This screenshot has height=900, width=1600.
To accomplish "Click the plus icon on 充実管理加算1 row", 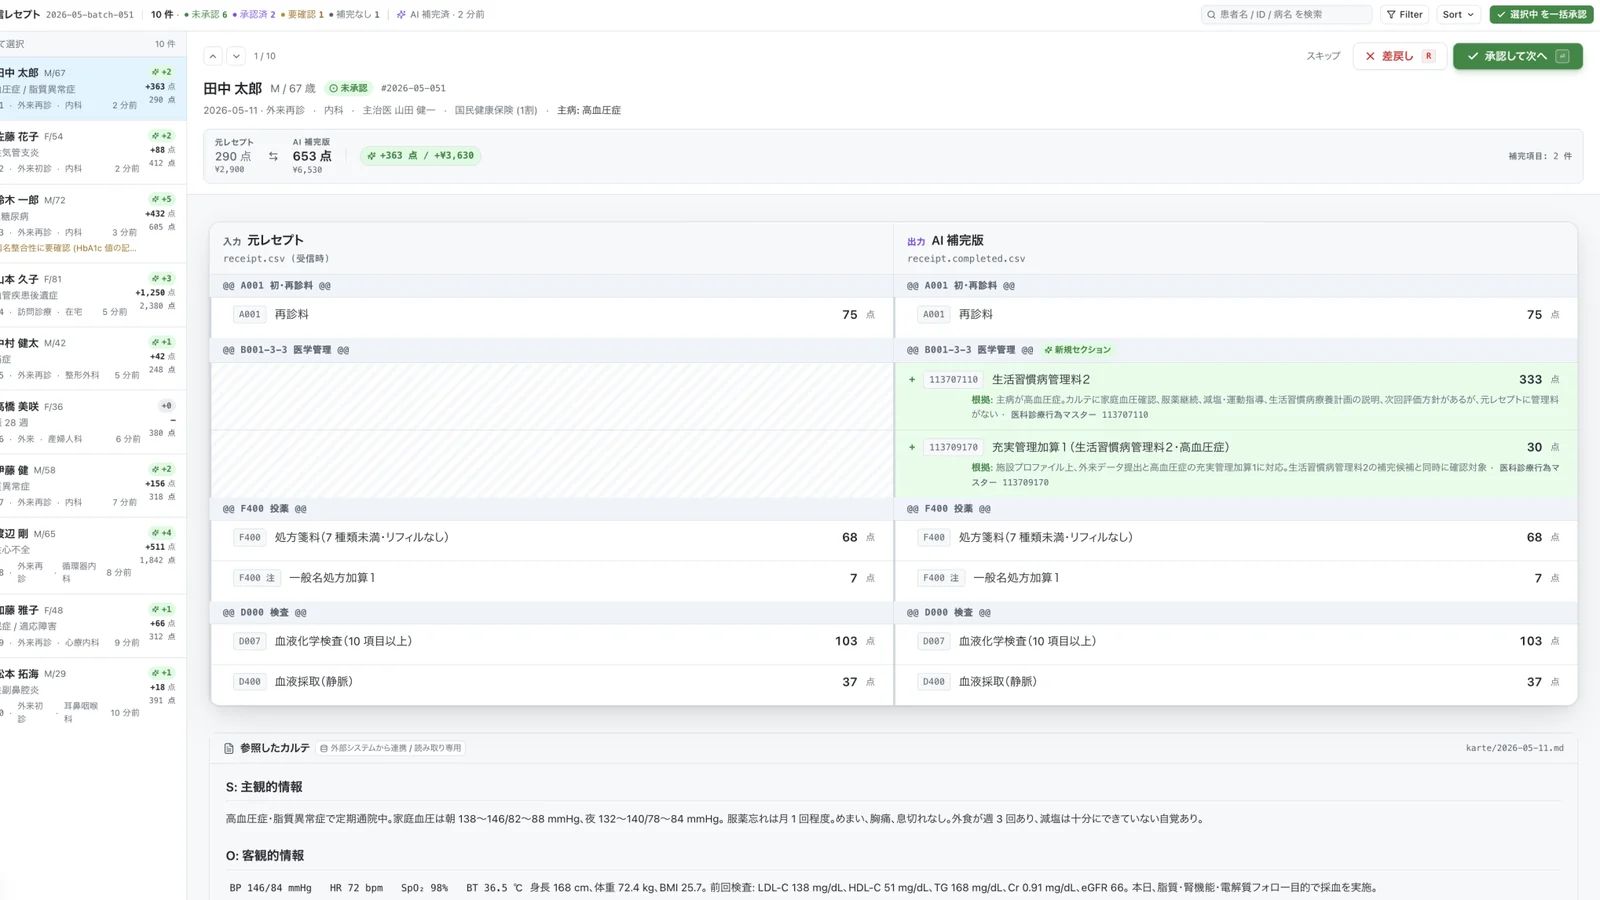I will pos(912,447).
